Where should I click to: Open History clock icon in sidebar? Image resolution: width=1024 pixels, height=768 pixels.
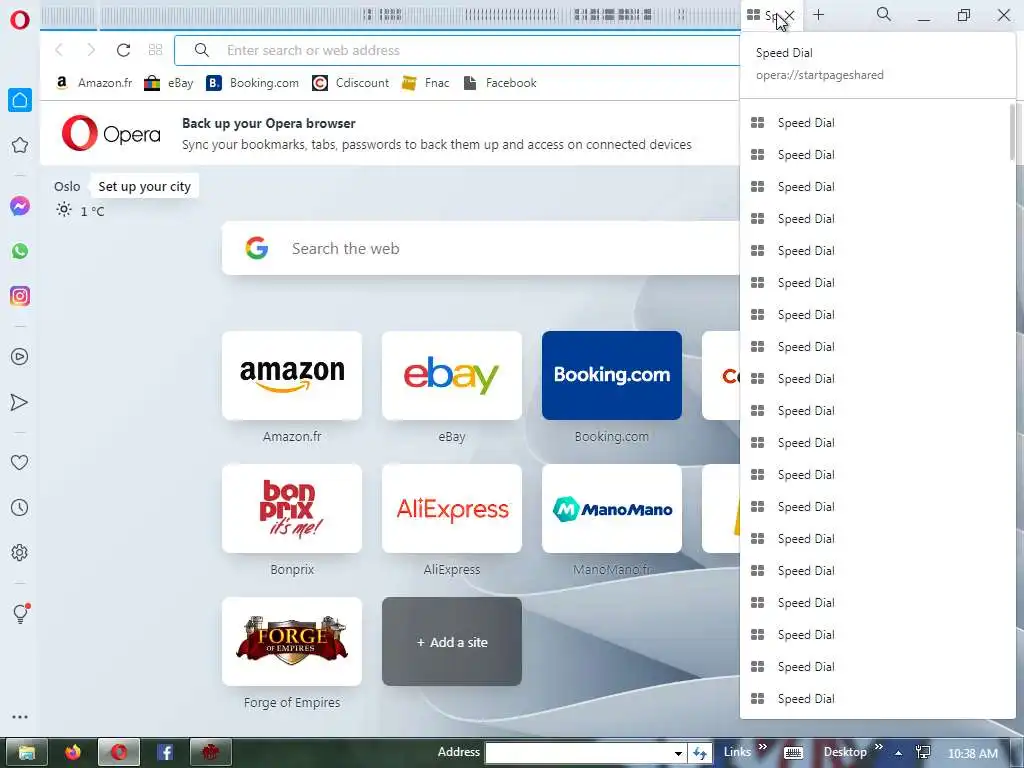(x=20, y=507)
